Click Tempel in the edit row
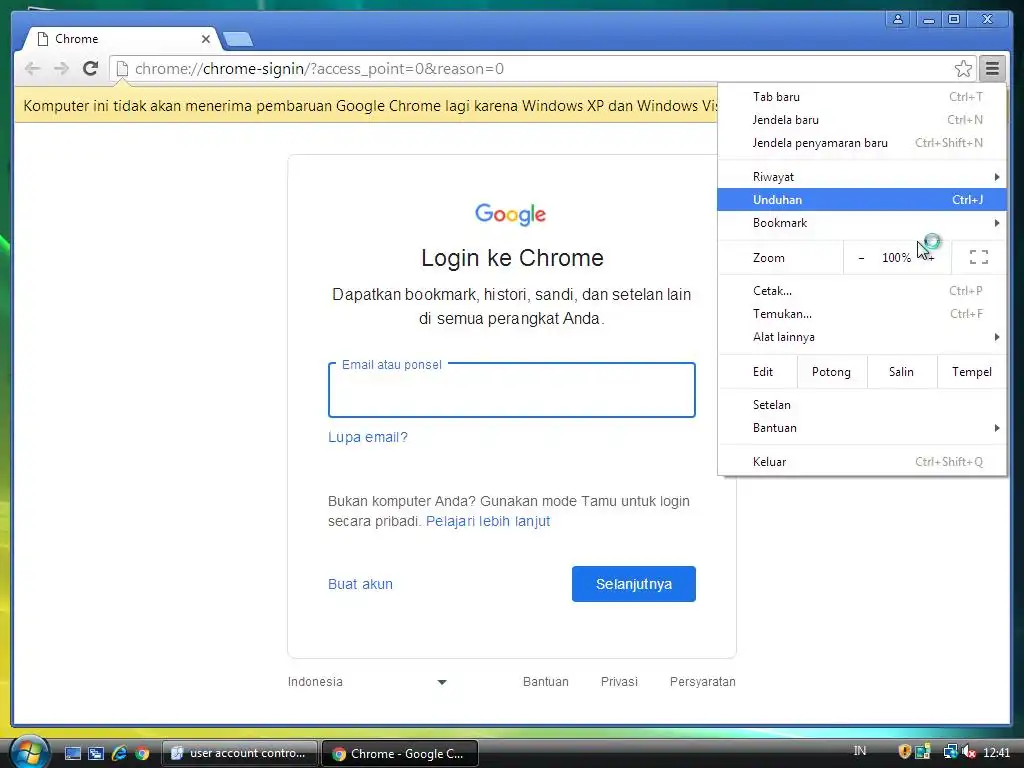The image size is (1024, 768). pyautogui.click(x=972, y=372)
